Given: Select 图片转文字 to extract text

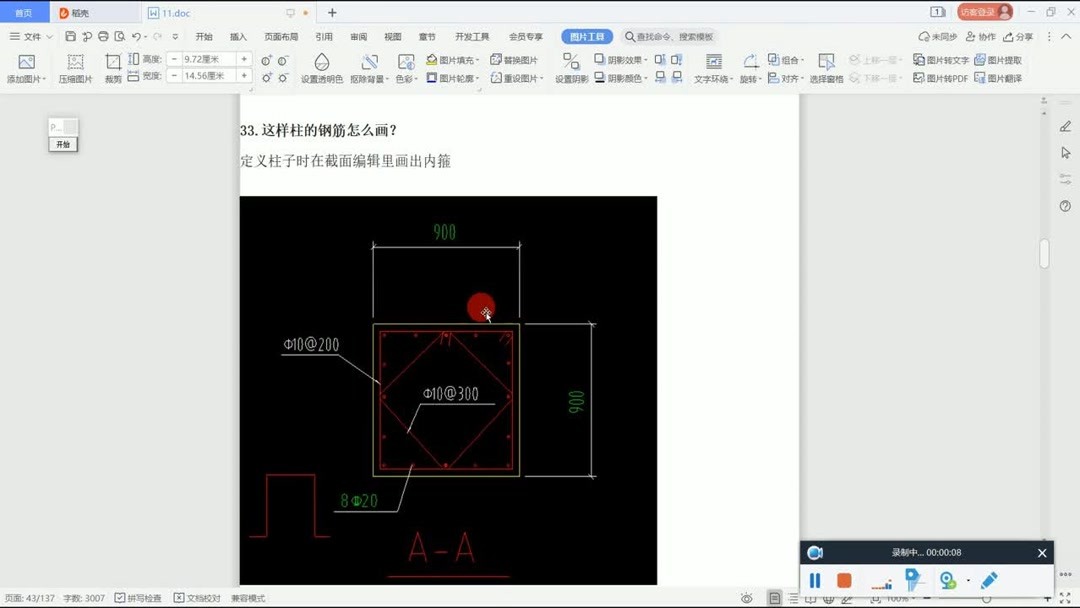Looking at the screenshot, I should tap(940, 59).
